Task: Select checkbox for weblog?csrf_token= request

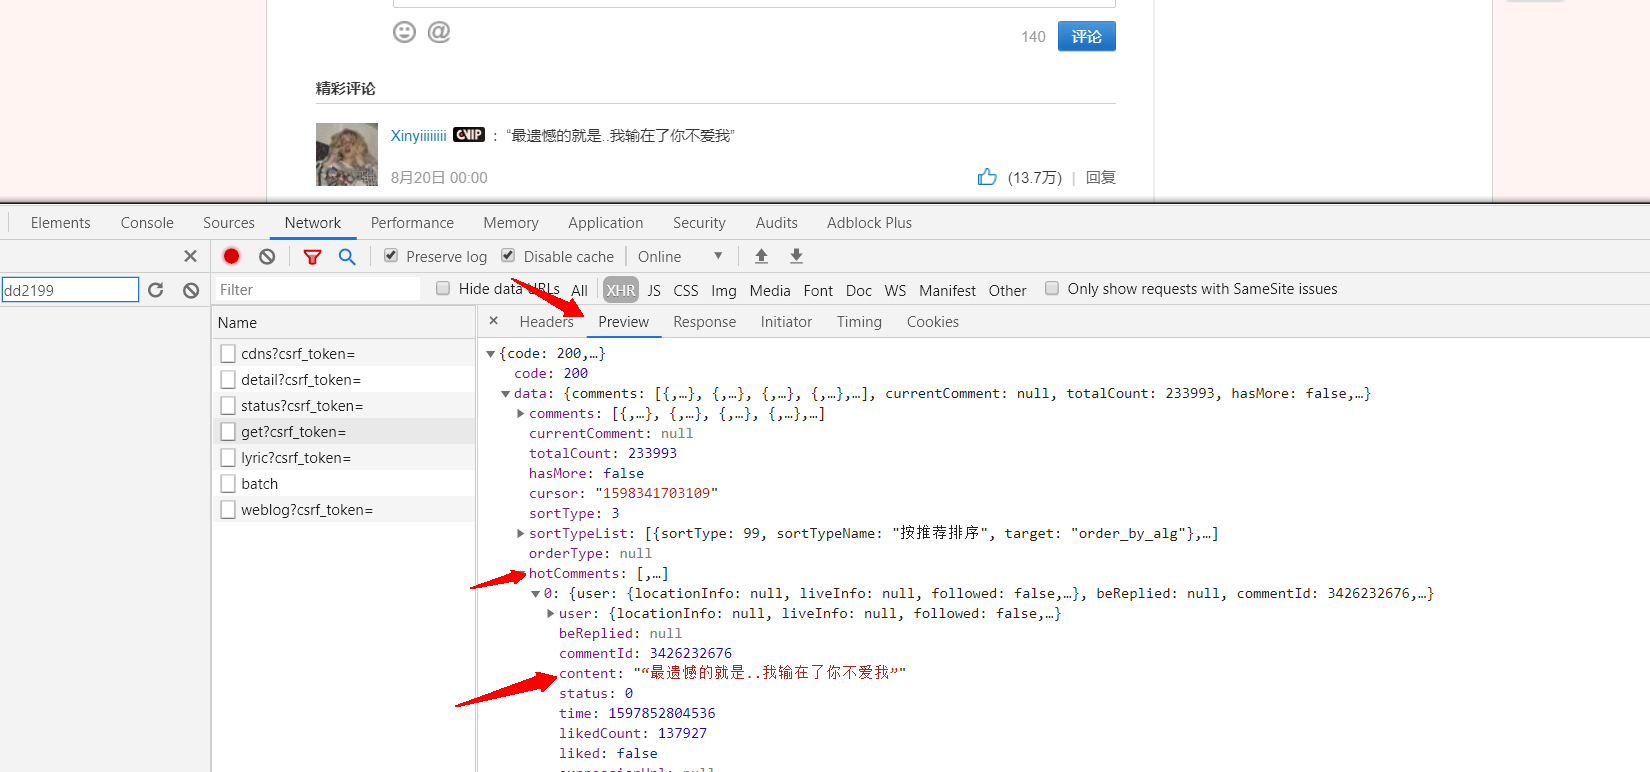Action: point(228,509)
